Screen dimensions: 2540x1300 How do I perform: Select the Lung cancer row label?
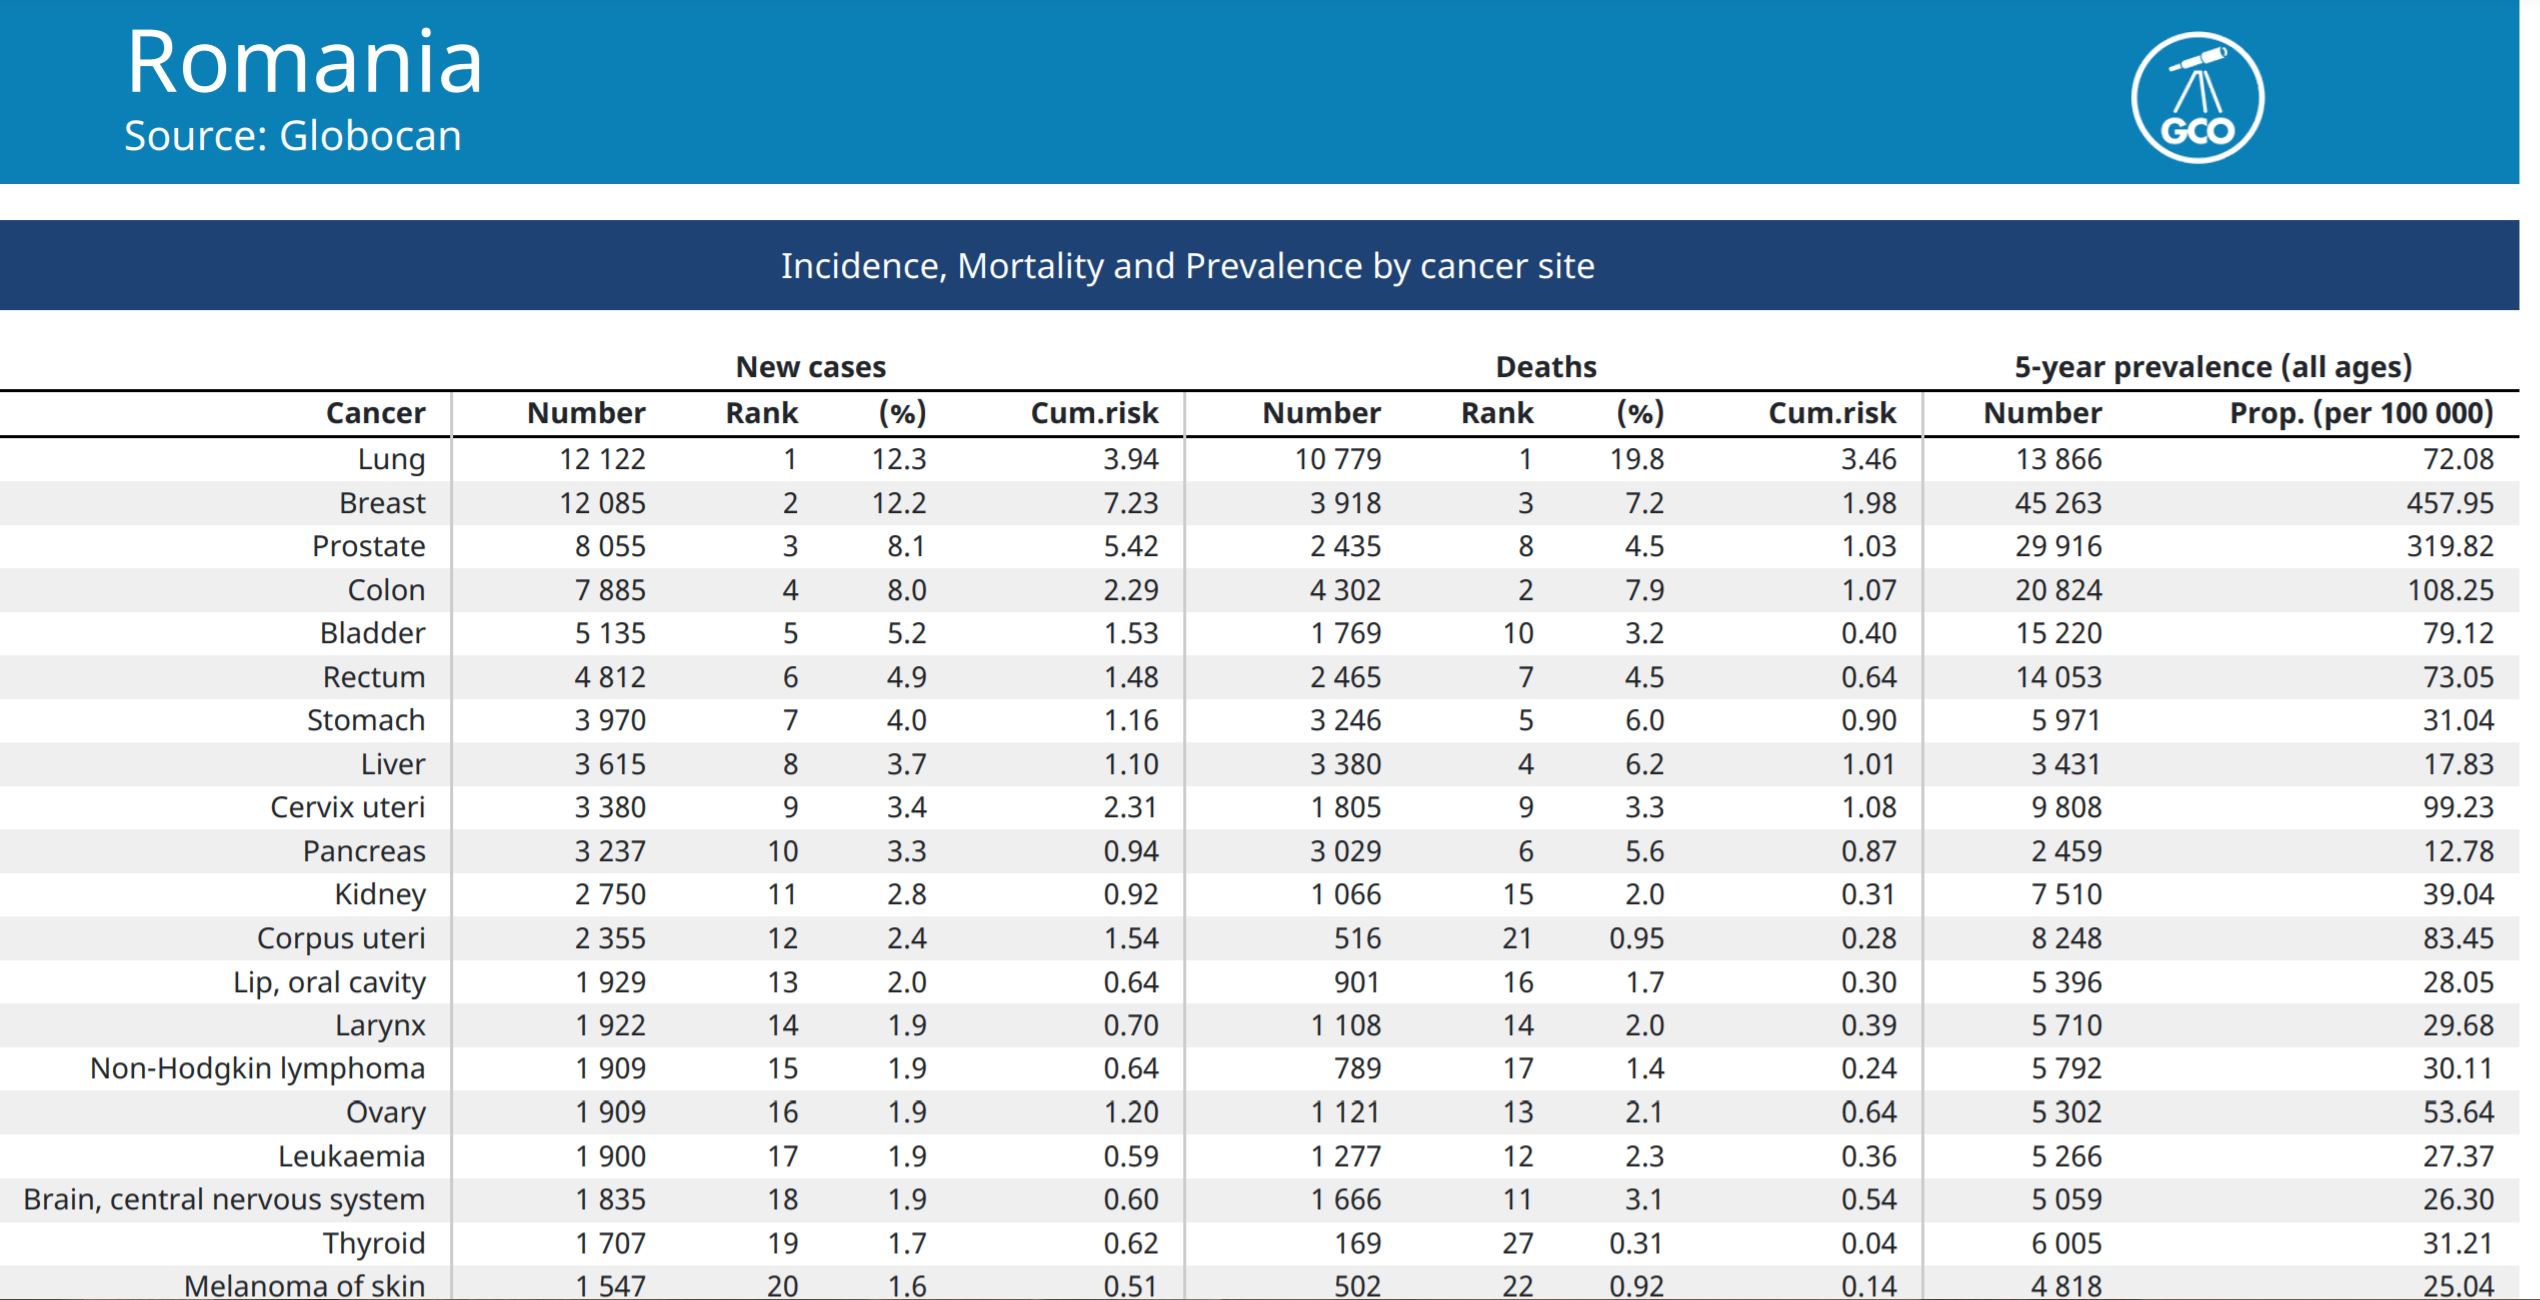(x=391, y=459)
